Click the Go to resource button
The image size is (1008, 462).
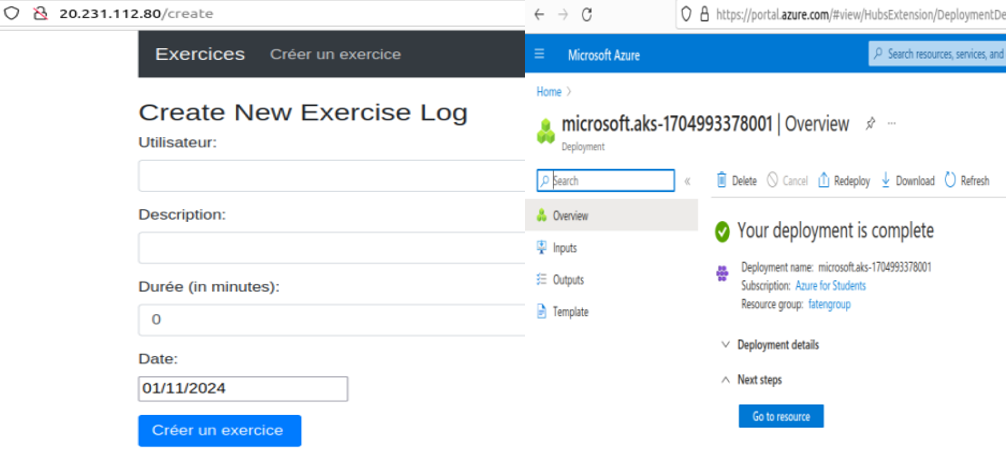(x=781, y=416)
